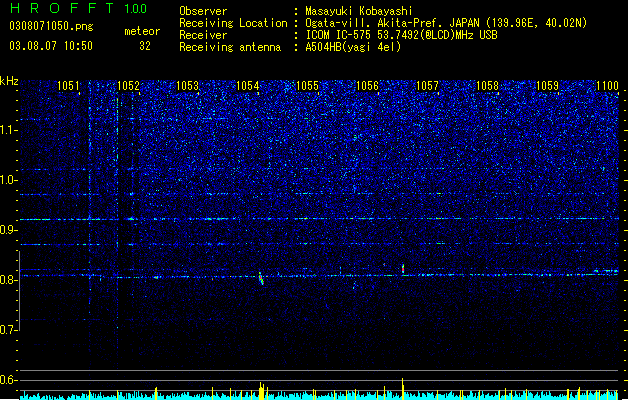The height and width of the screenshot is (400, 629).
Task: Click the file name 0308071050.png
Action: (51, 26)
